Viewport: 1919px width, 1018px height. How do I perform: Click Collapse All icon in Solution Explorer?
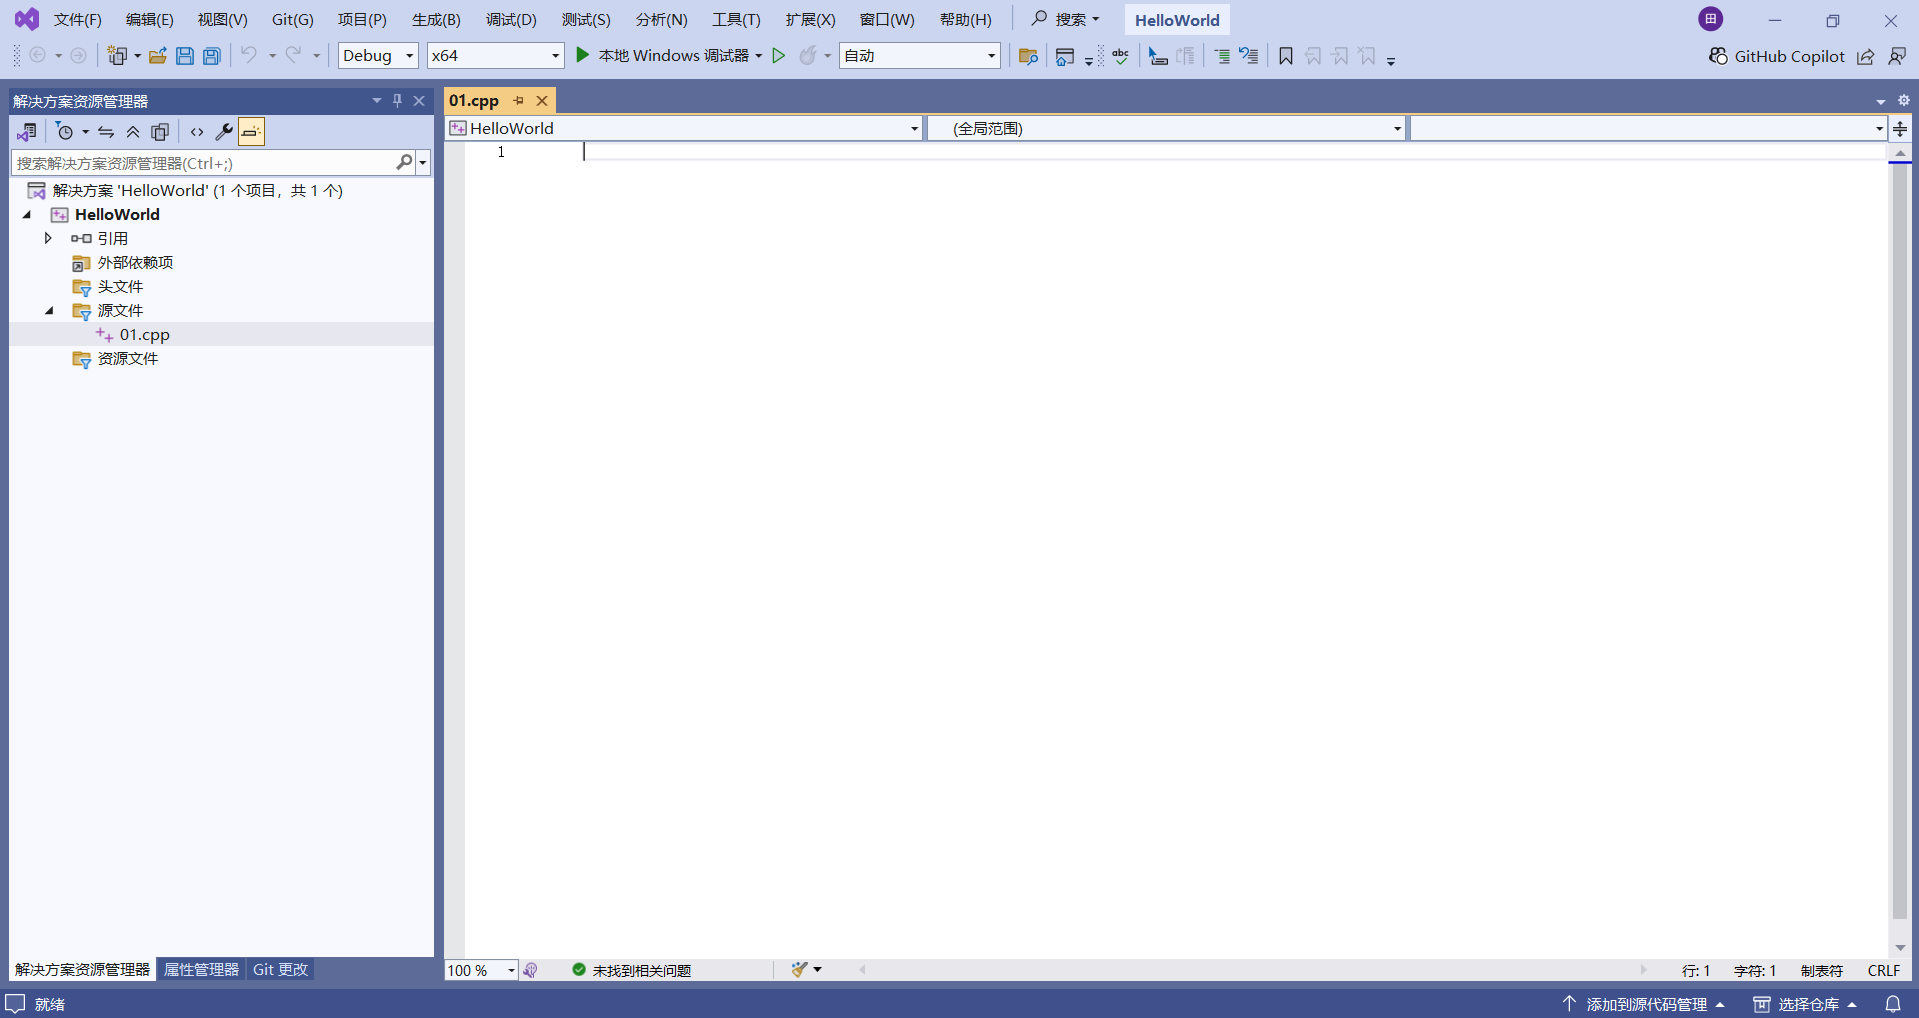point(133,132)
